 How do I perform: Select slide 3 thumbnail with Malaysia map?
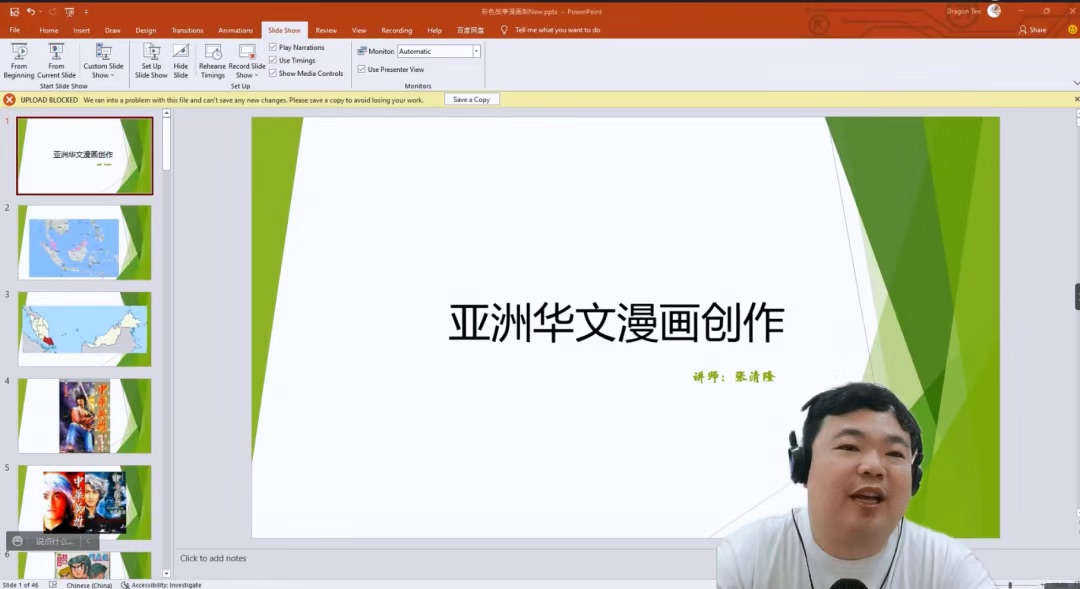[x=85, y=329]
